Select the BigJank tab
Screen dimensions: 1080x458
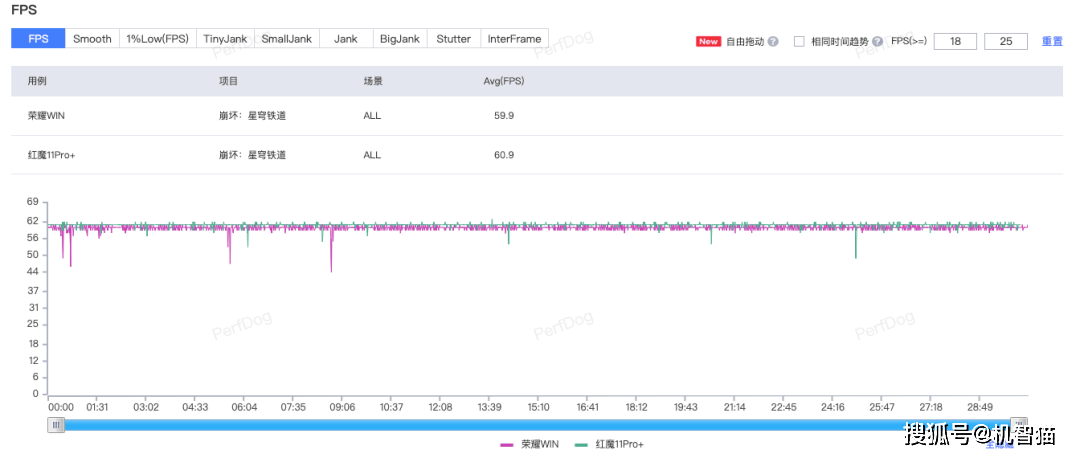point(400,39)
